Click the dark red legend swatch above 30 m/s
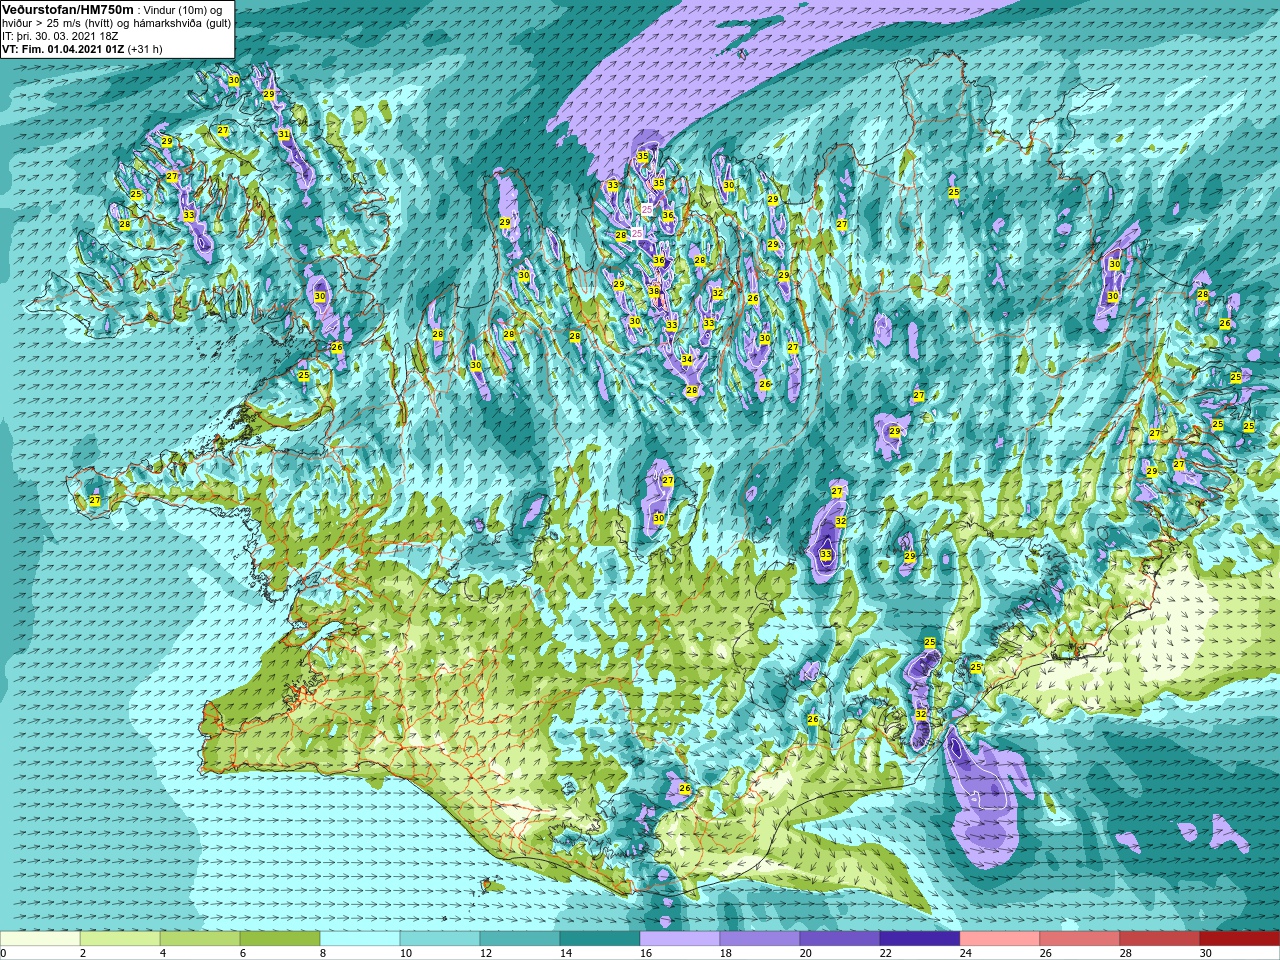1280x960 pixels. pos(1240,939)
